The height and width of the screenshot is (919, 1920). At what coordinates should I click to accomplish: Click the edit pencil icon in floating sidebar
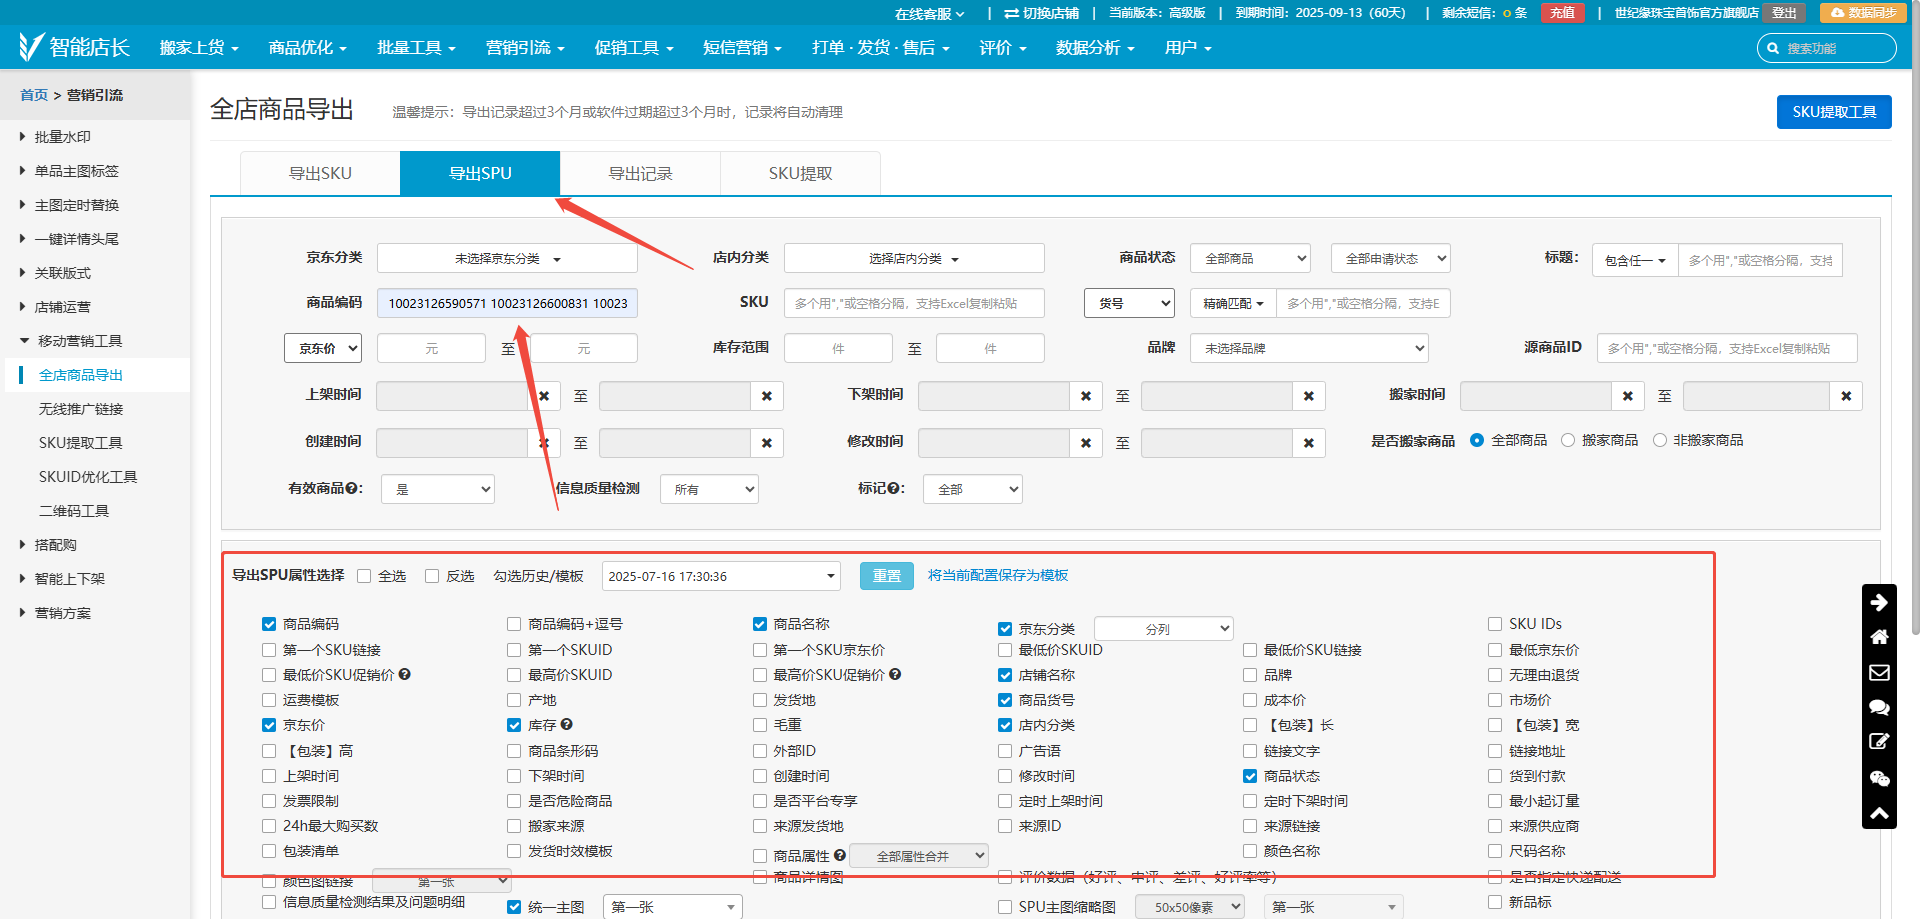click(x=1879, y=742)
